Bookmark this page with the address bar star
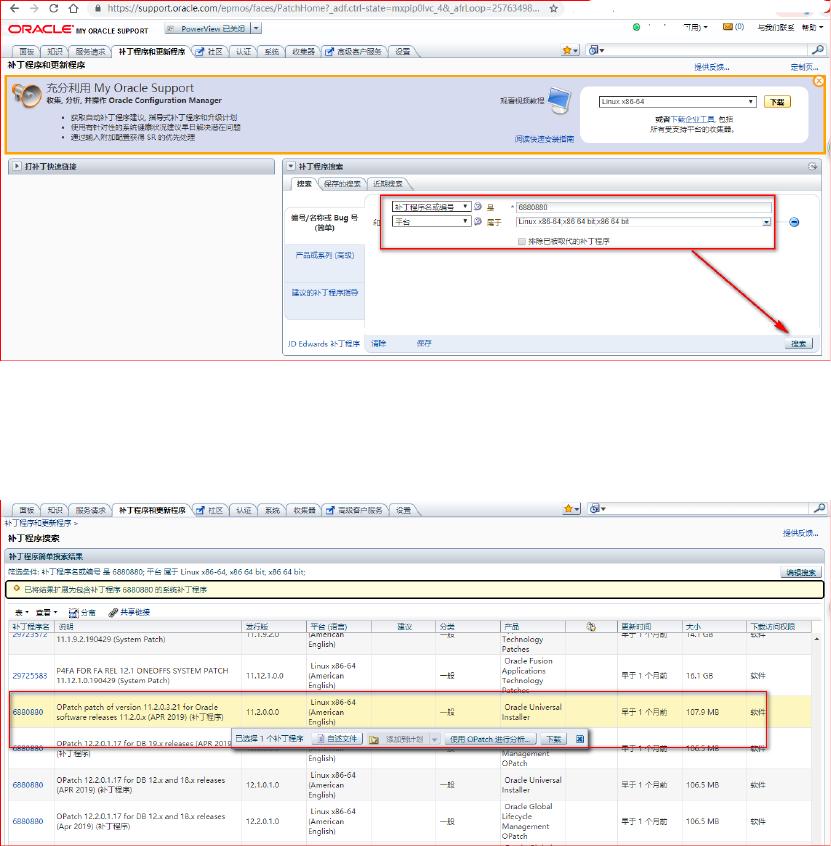The image size is (831, 846). click(x=554, y=8)
